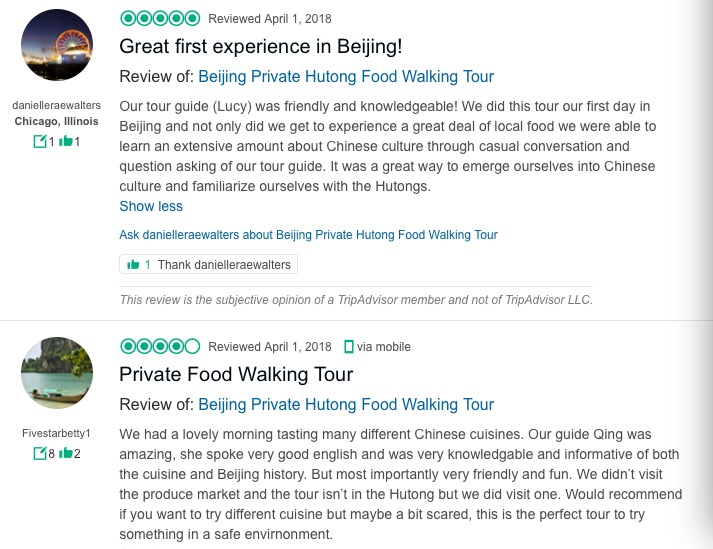Click danielleraewalters' review contributions count icon
Screen dimensions: 713x549
[x=40, y=141]
